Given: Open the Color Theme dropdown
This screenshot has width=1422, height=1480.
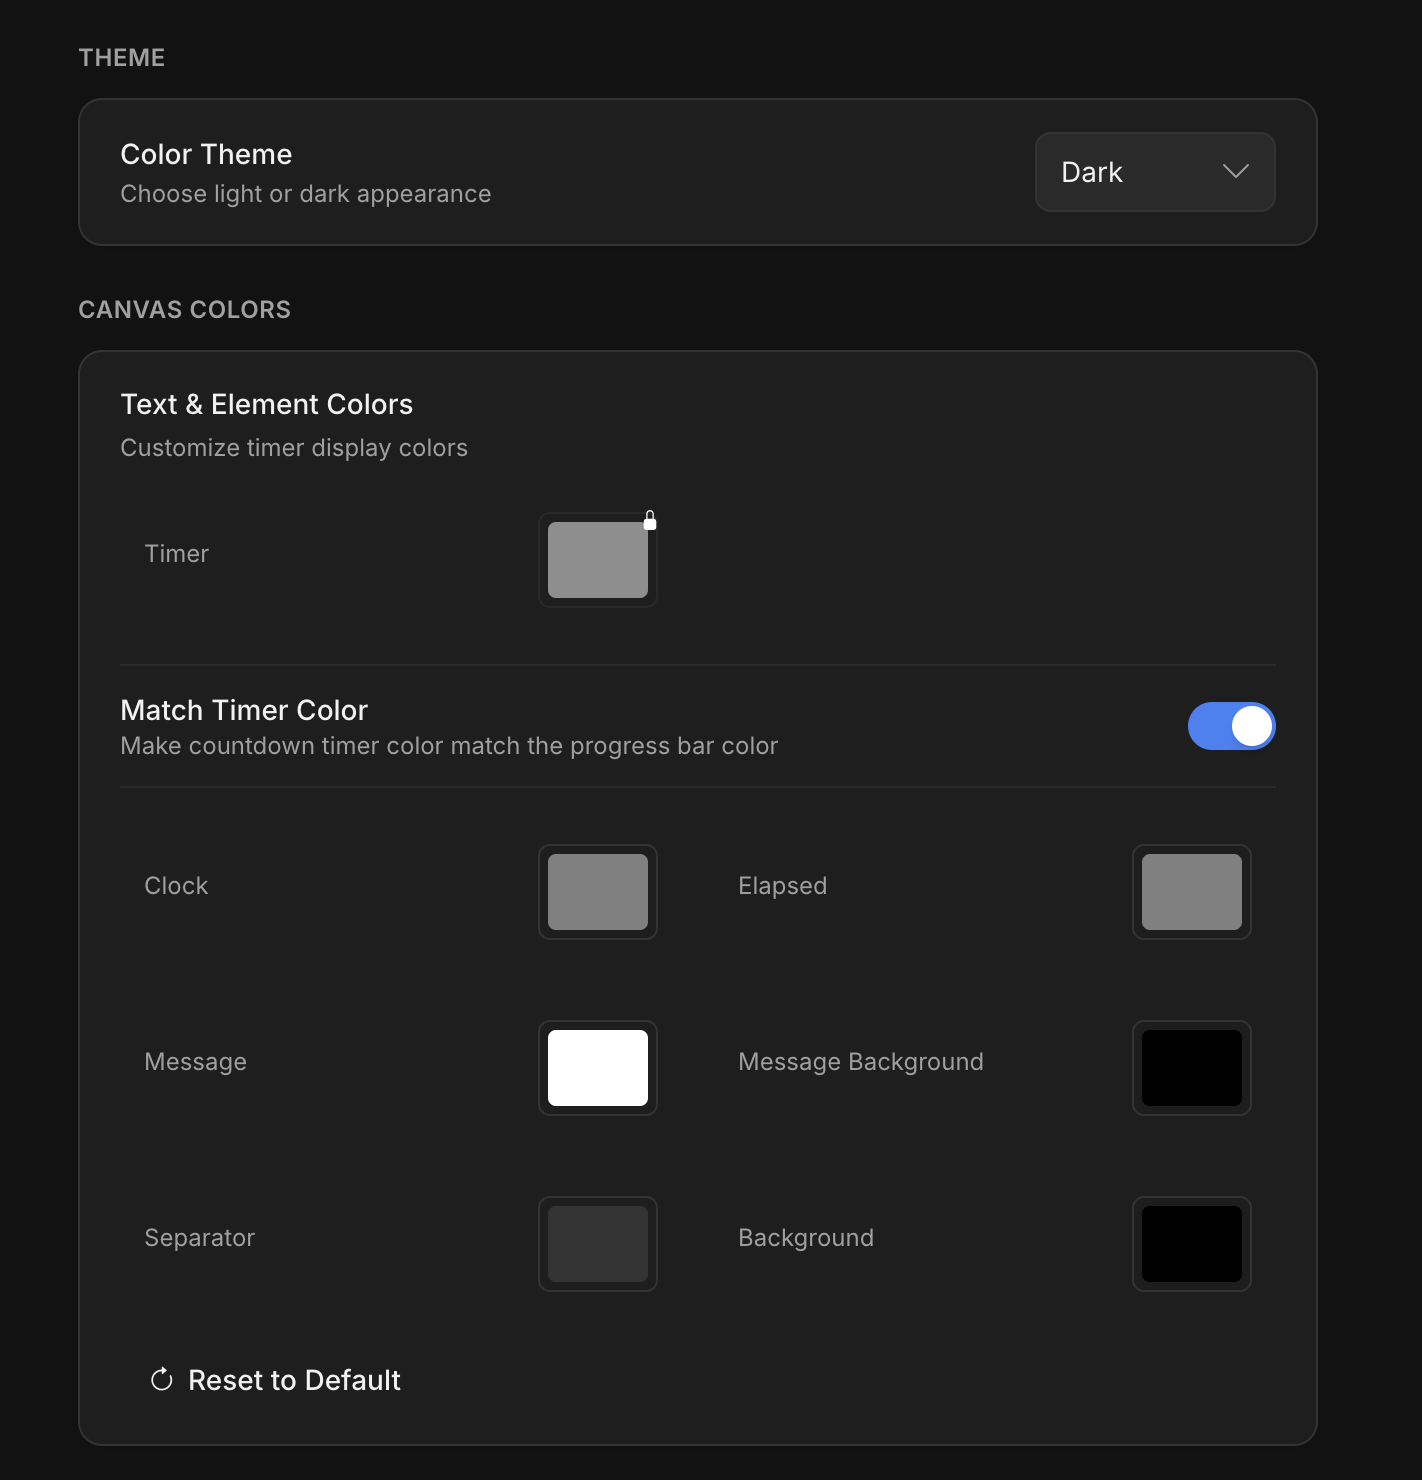Looking at the screenshot, I should coord(1154,172).
